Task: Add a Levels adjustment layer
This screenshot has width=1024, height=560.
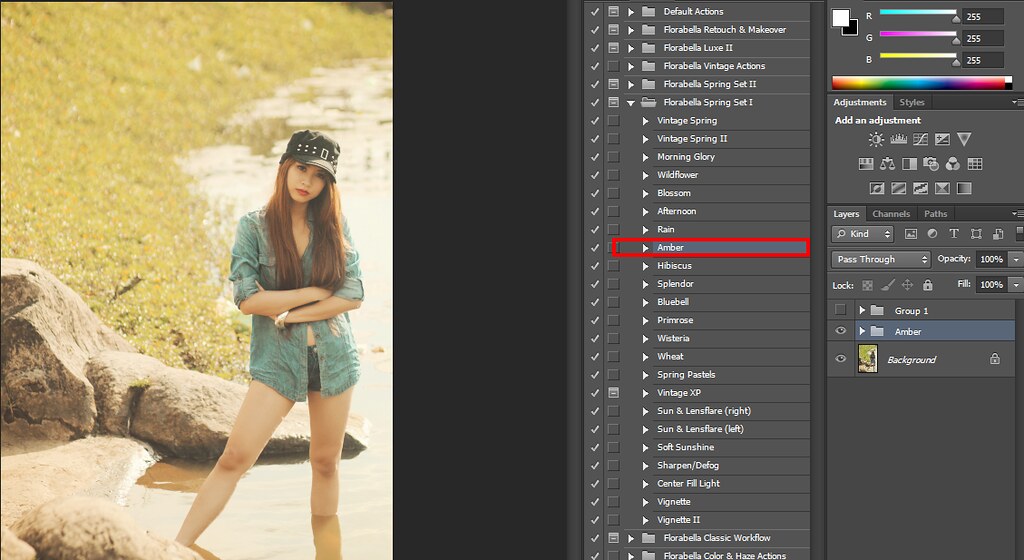Action: (898, 139)
